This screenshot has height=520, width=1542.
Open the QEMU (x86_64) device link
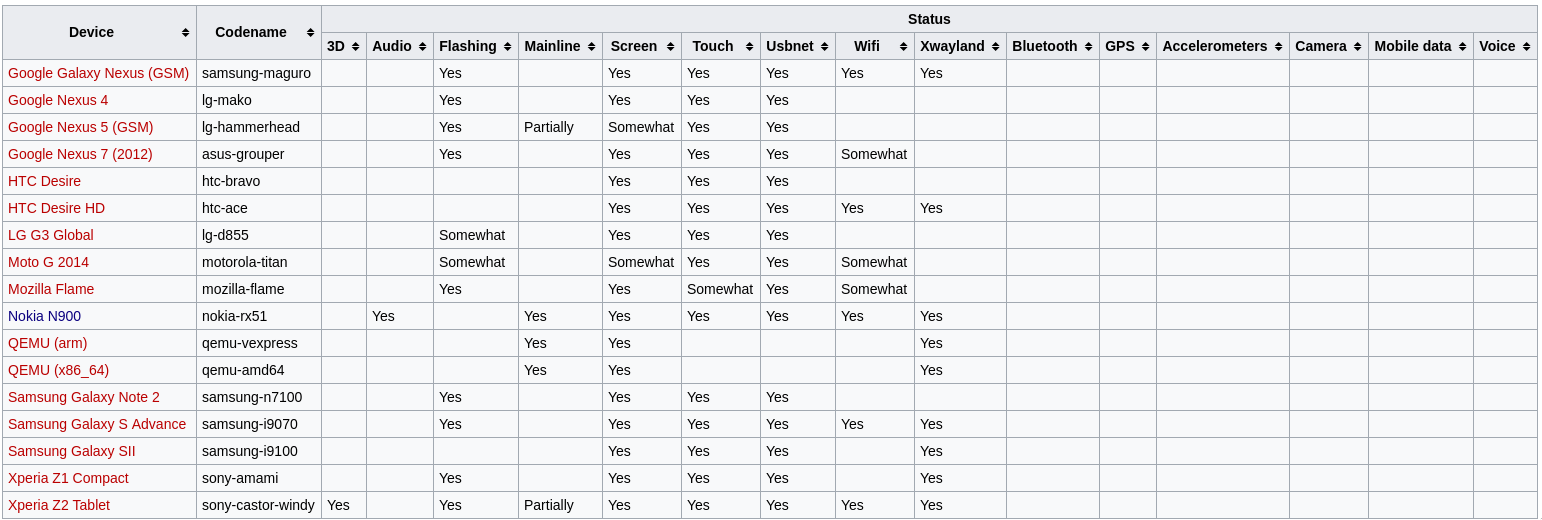click(x=59, y=370)
